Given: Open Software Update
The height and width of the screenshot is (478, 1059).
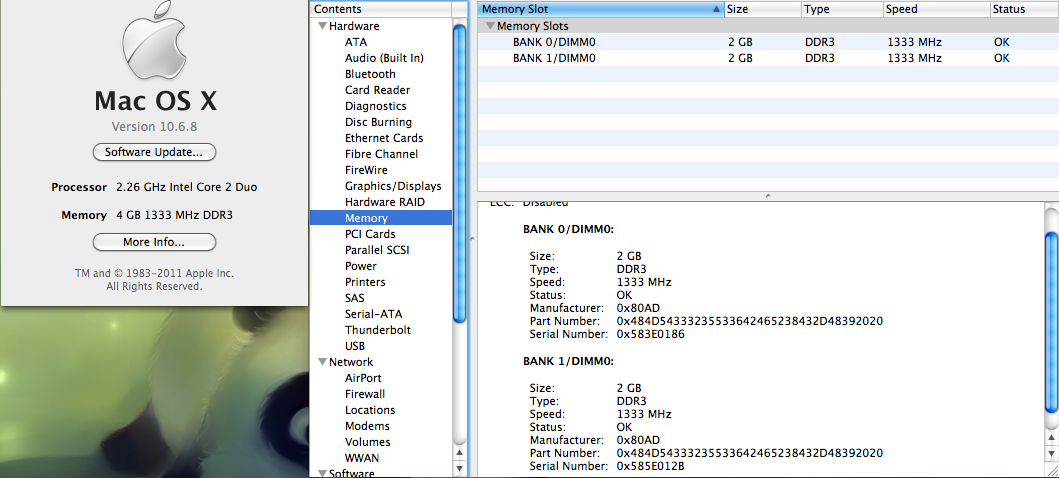Looking at the screenshot, I should point(154,152).
